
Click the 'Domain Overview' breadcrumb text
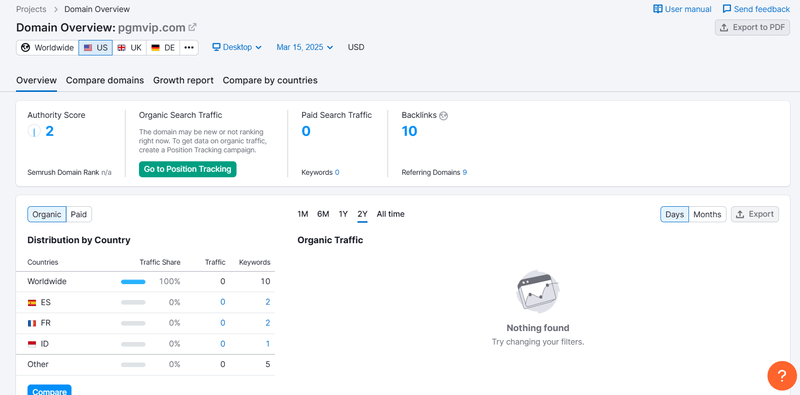97,9
